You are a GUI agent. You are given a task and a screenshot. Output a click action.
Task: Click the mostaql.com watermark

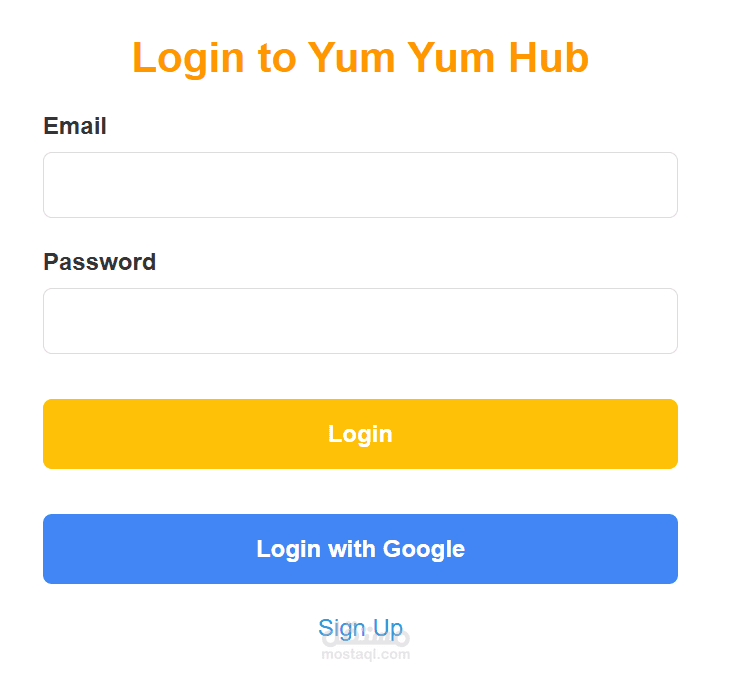[x=366, y=654]
